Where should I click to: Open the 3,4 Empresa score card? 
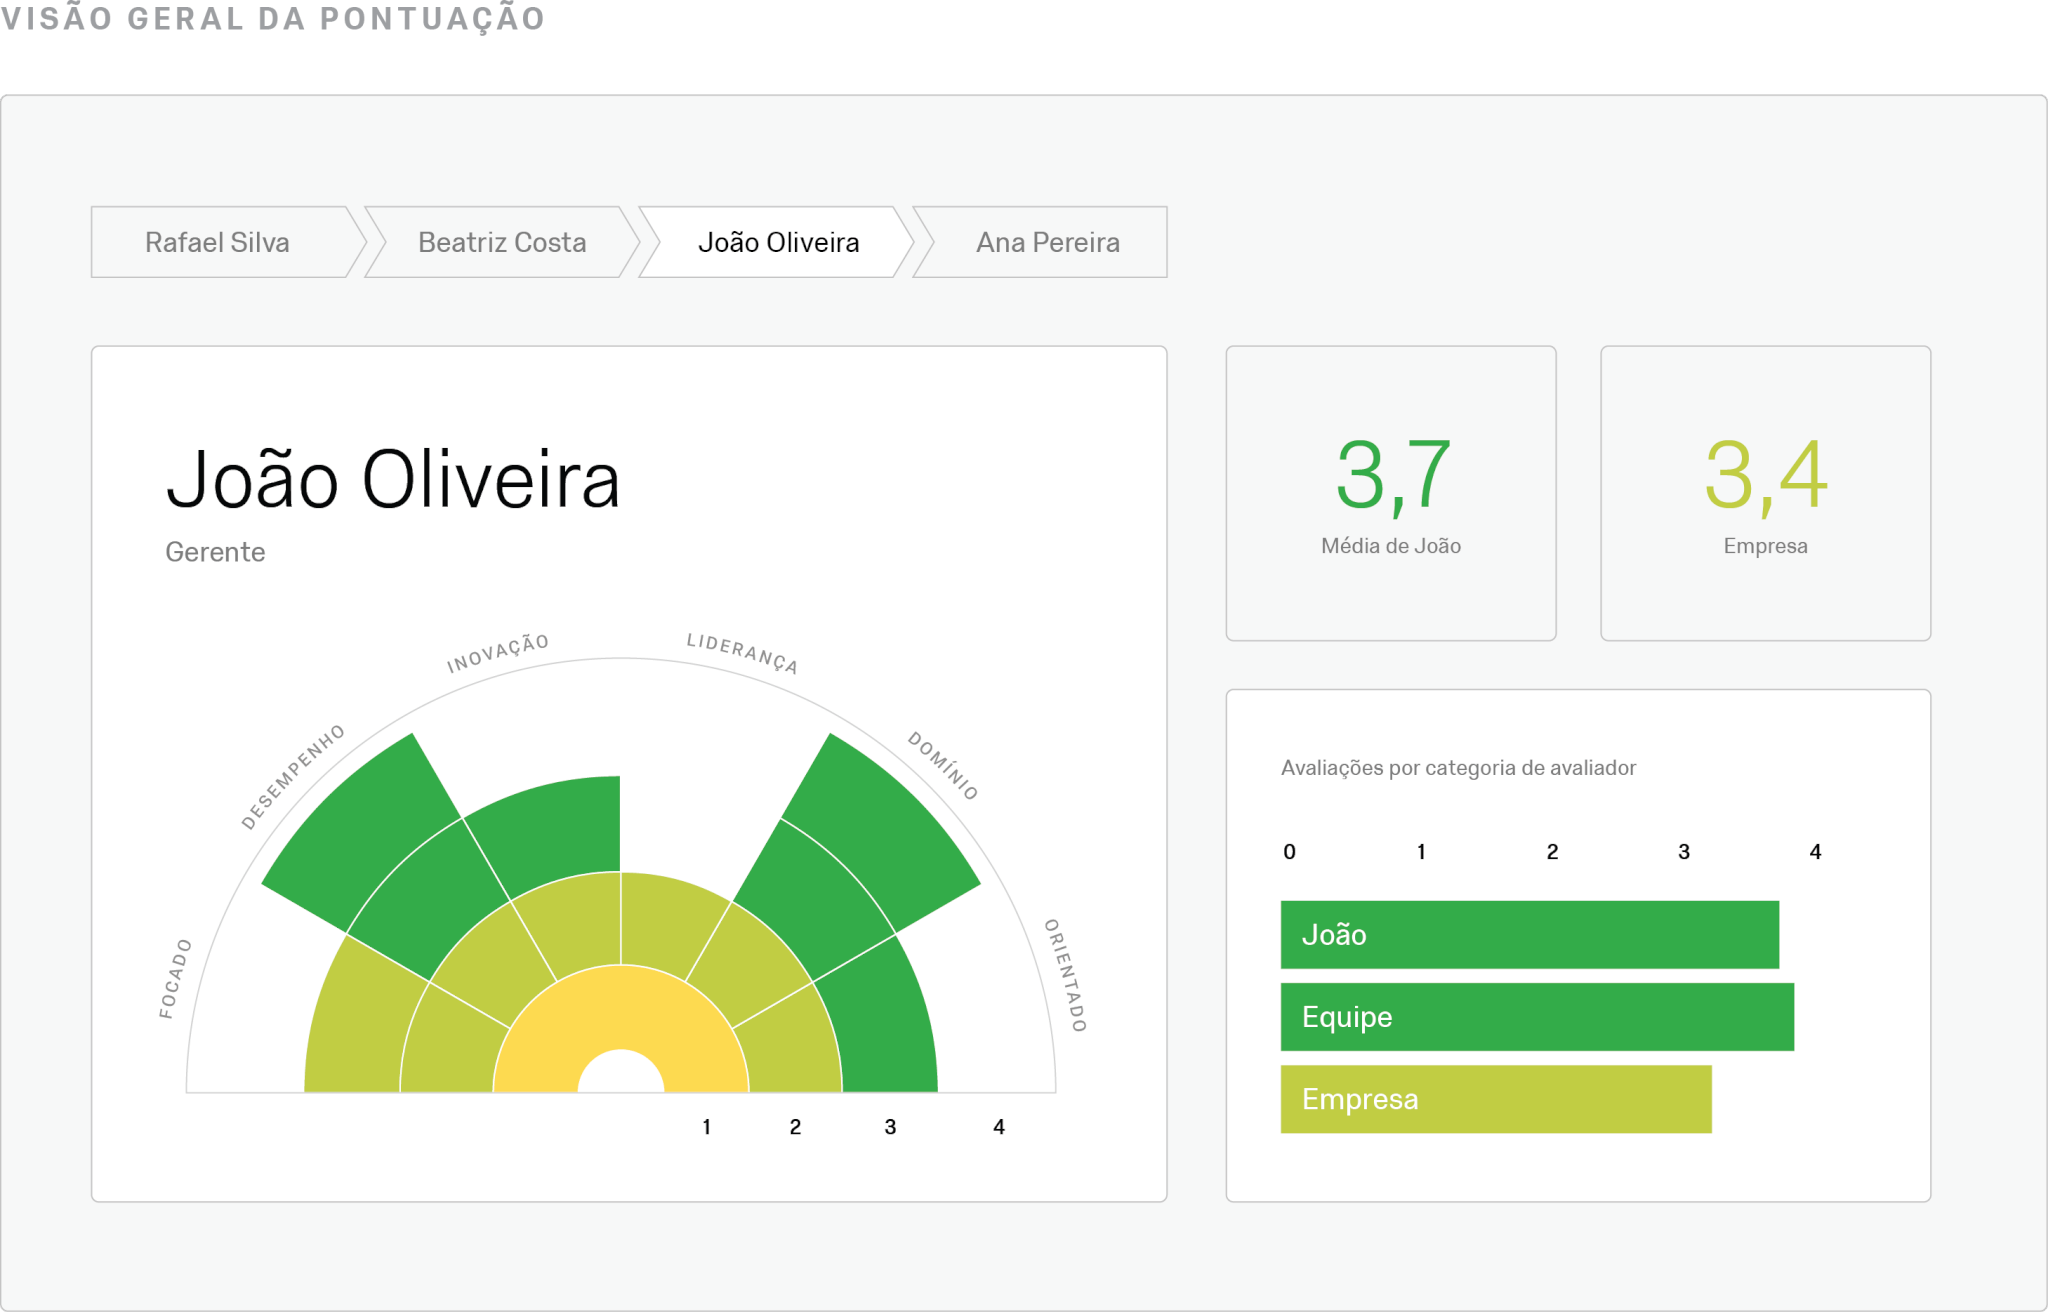[x=1765, y=493]
